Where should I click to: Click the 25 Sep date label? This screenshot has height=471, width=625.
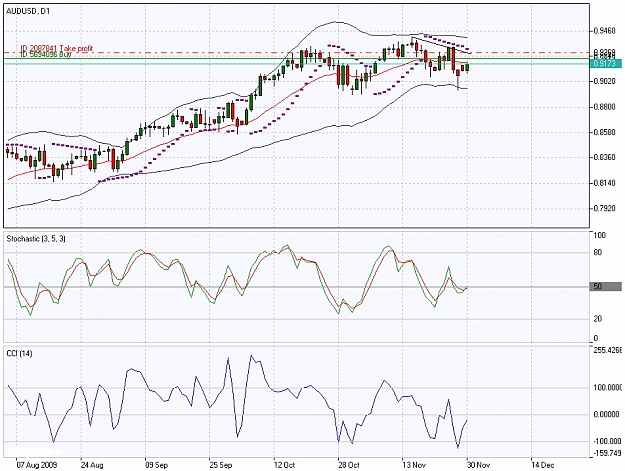(x=221, y=465)
